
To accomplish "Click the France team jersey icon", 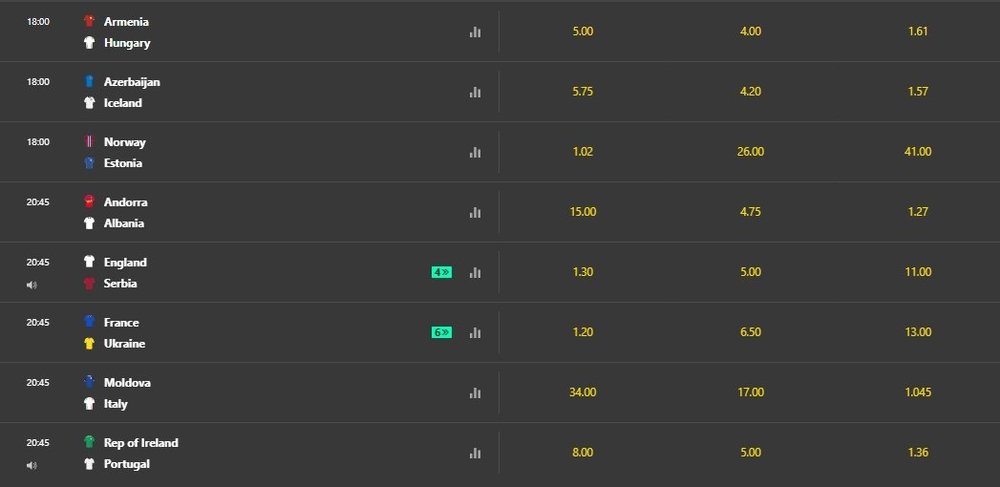I will pos(89,322).
